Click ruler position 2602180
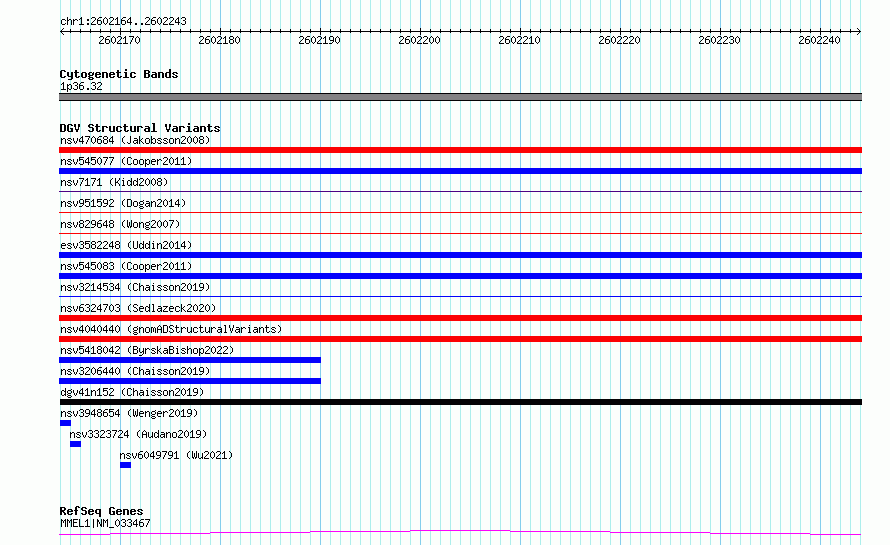Screen dimensions: 890x545 point(219,40)
